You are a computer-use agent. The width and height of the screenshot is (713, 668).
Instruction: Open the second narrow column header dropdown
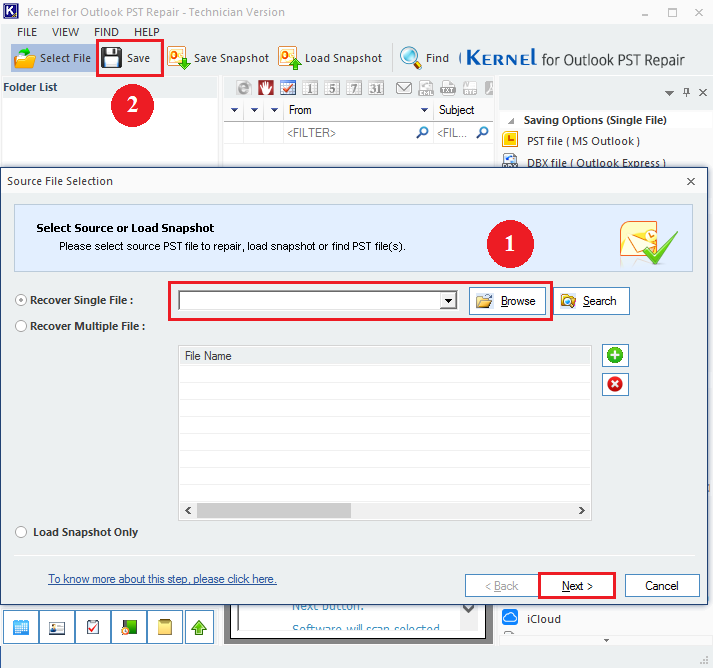point(255,110)
